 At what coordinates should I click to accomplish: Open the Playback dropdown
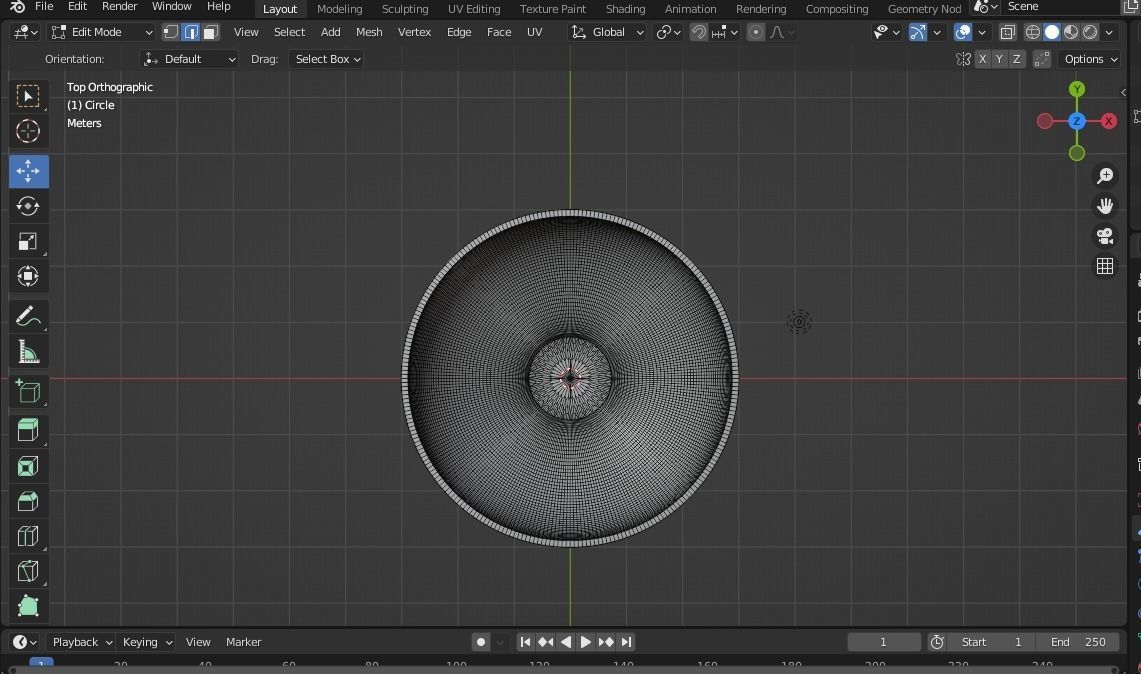[x=81, y=642]
